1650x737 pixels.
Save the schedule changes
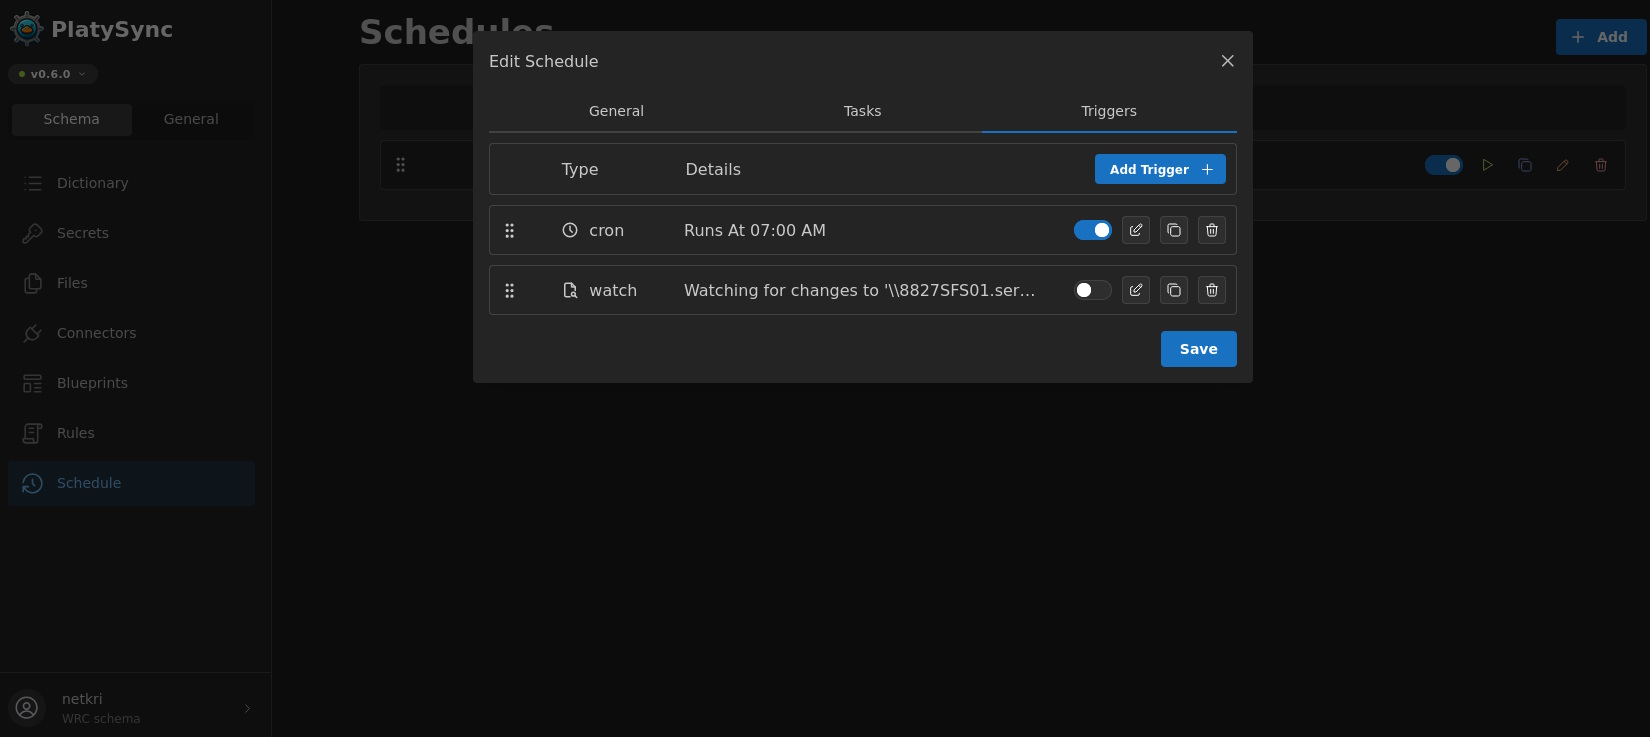click(x=1199, y=349)
